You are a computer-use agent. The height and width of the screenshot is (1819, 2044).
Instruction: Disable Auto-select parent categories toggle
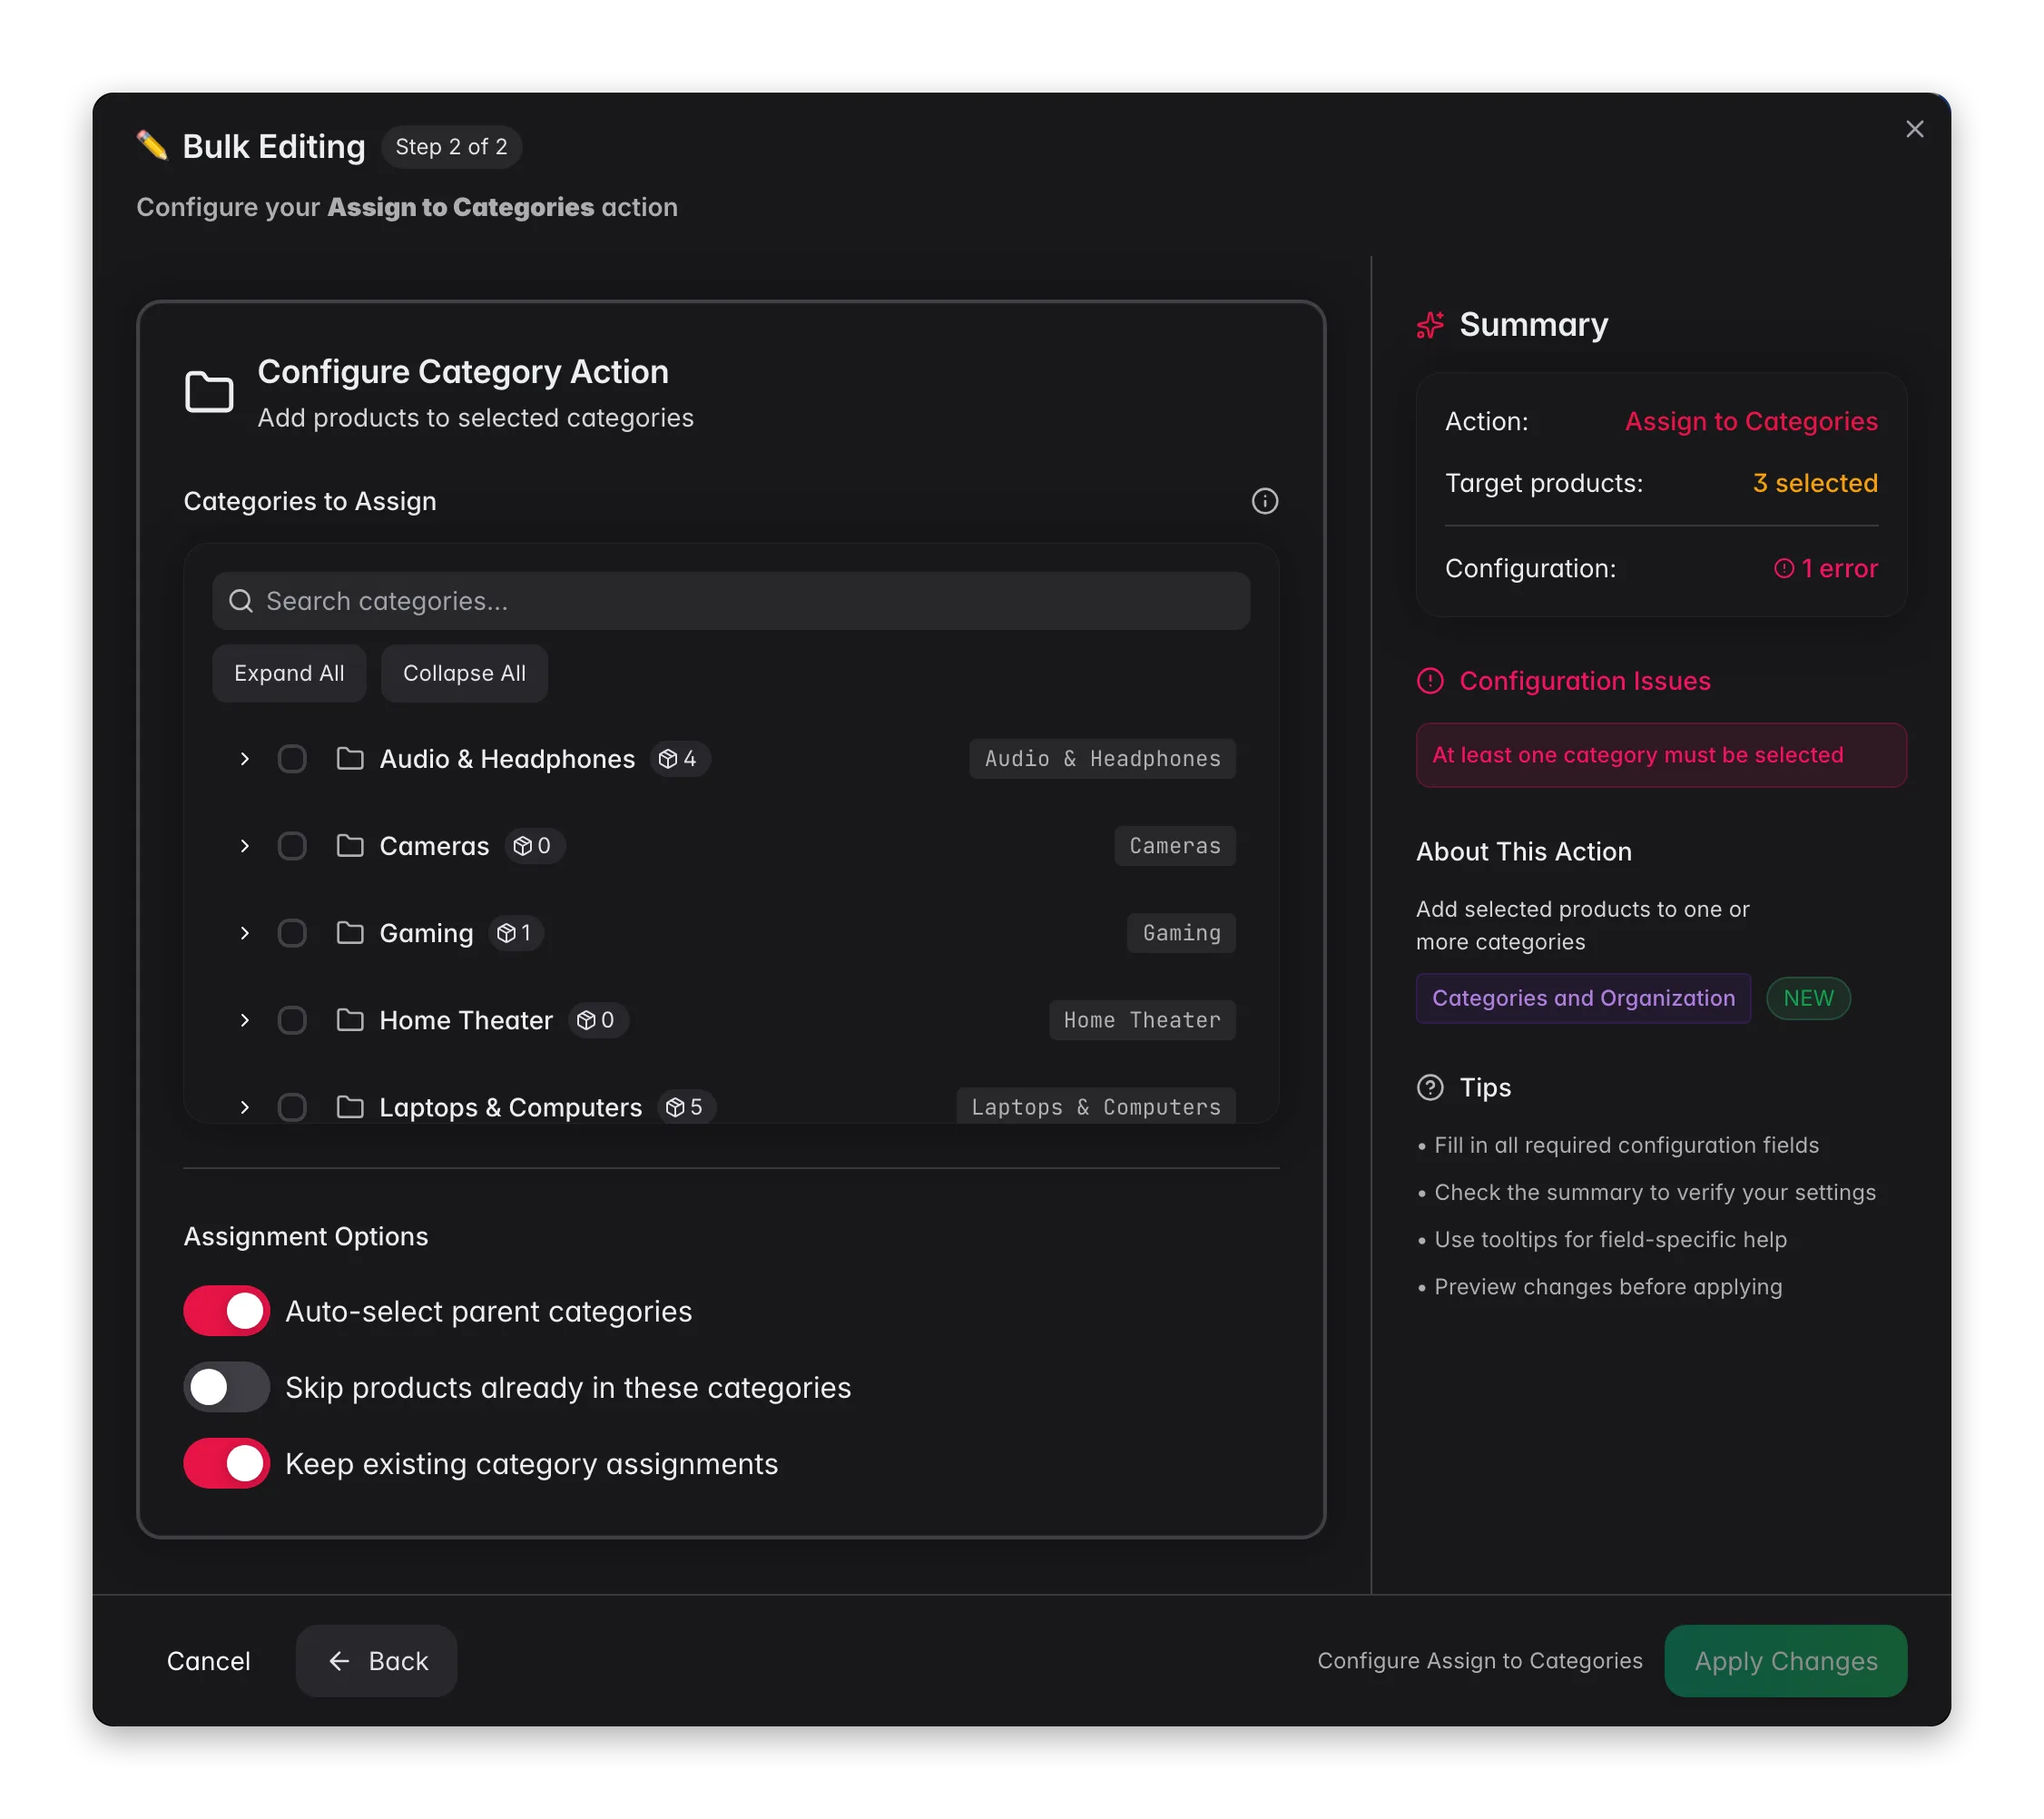tap(226, 1311)
